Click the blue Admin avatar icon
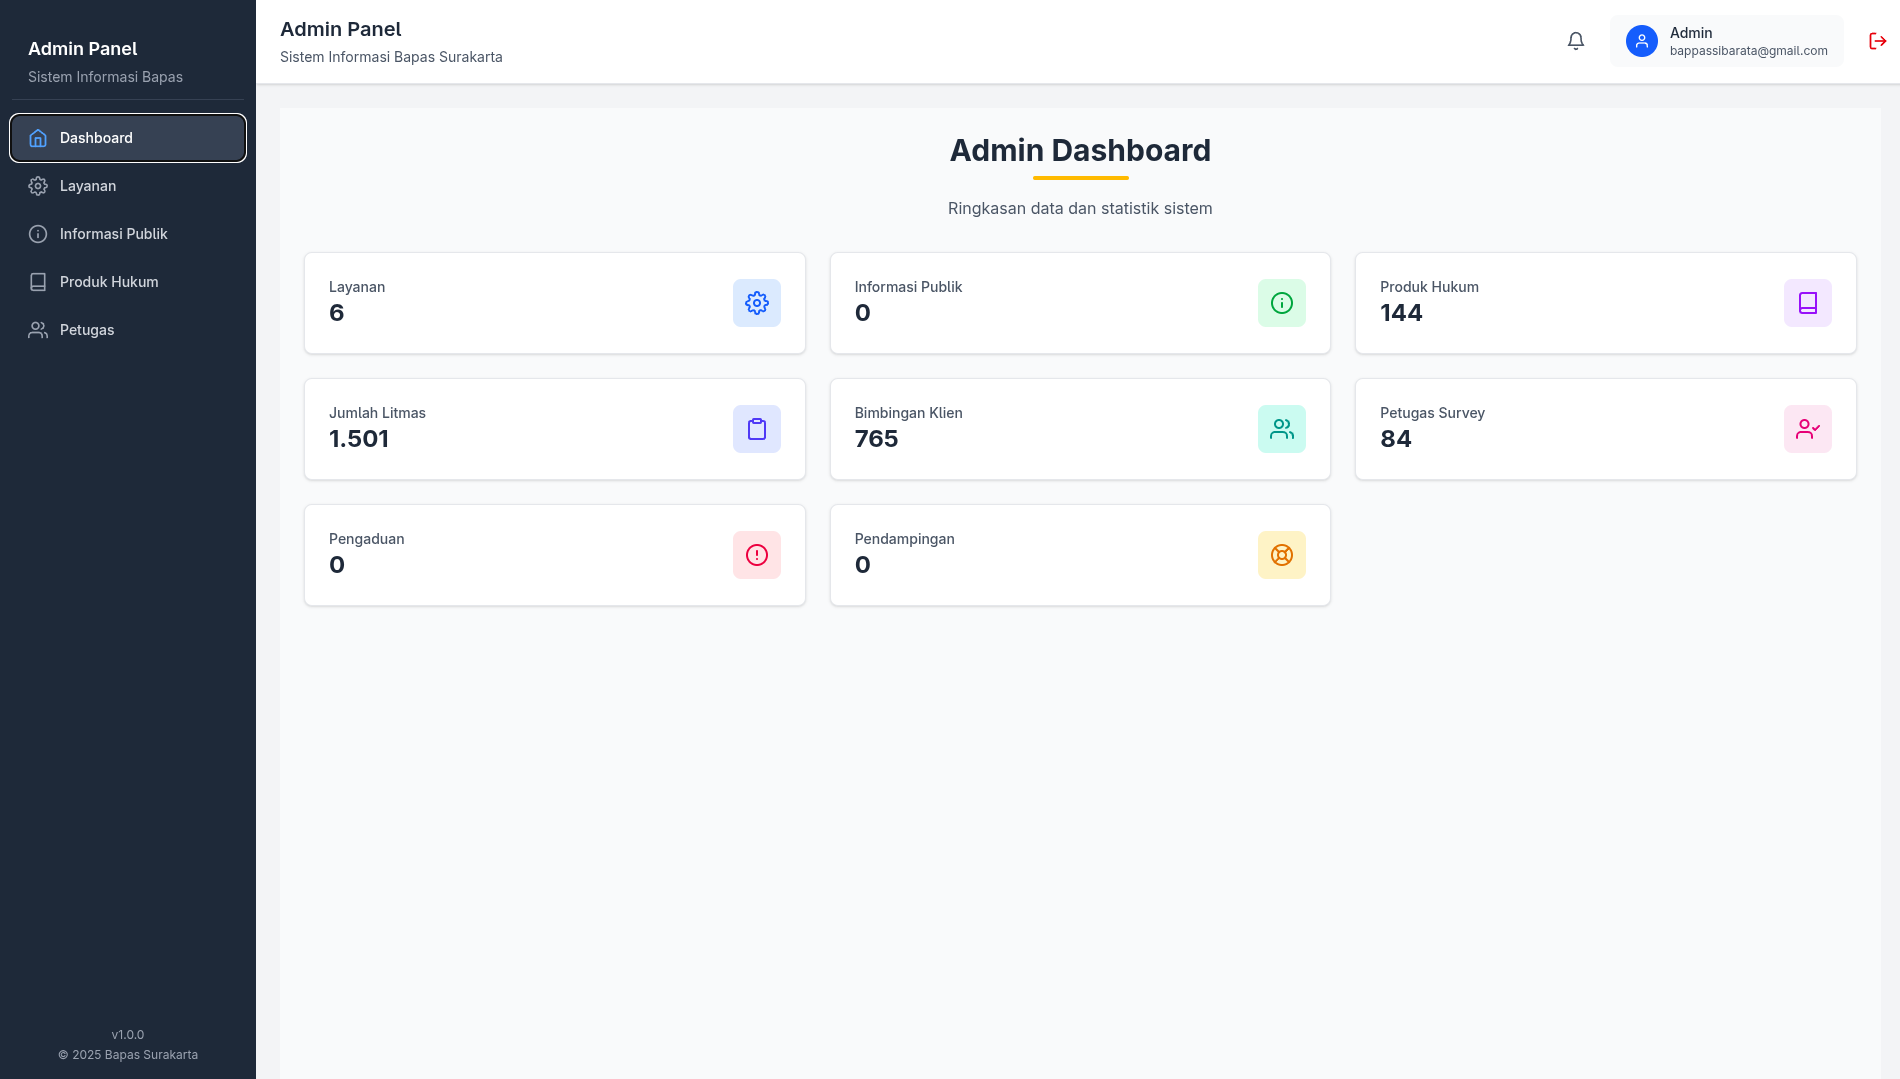 (1642, 41)
